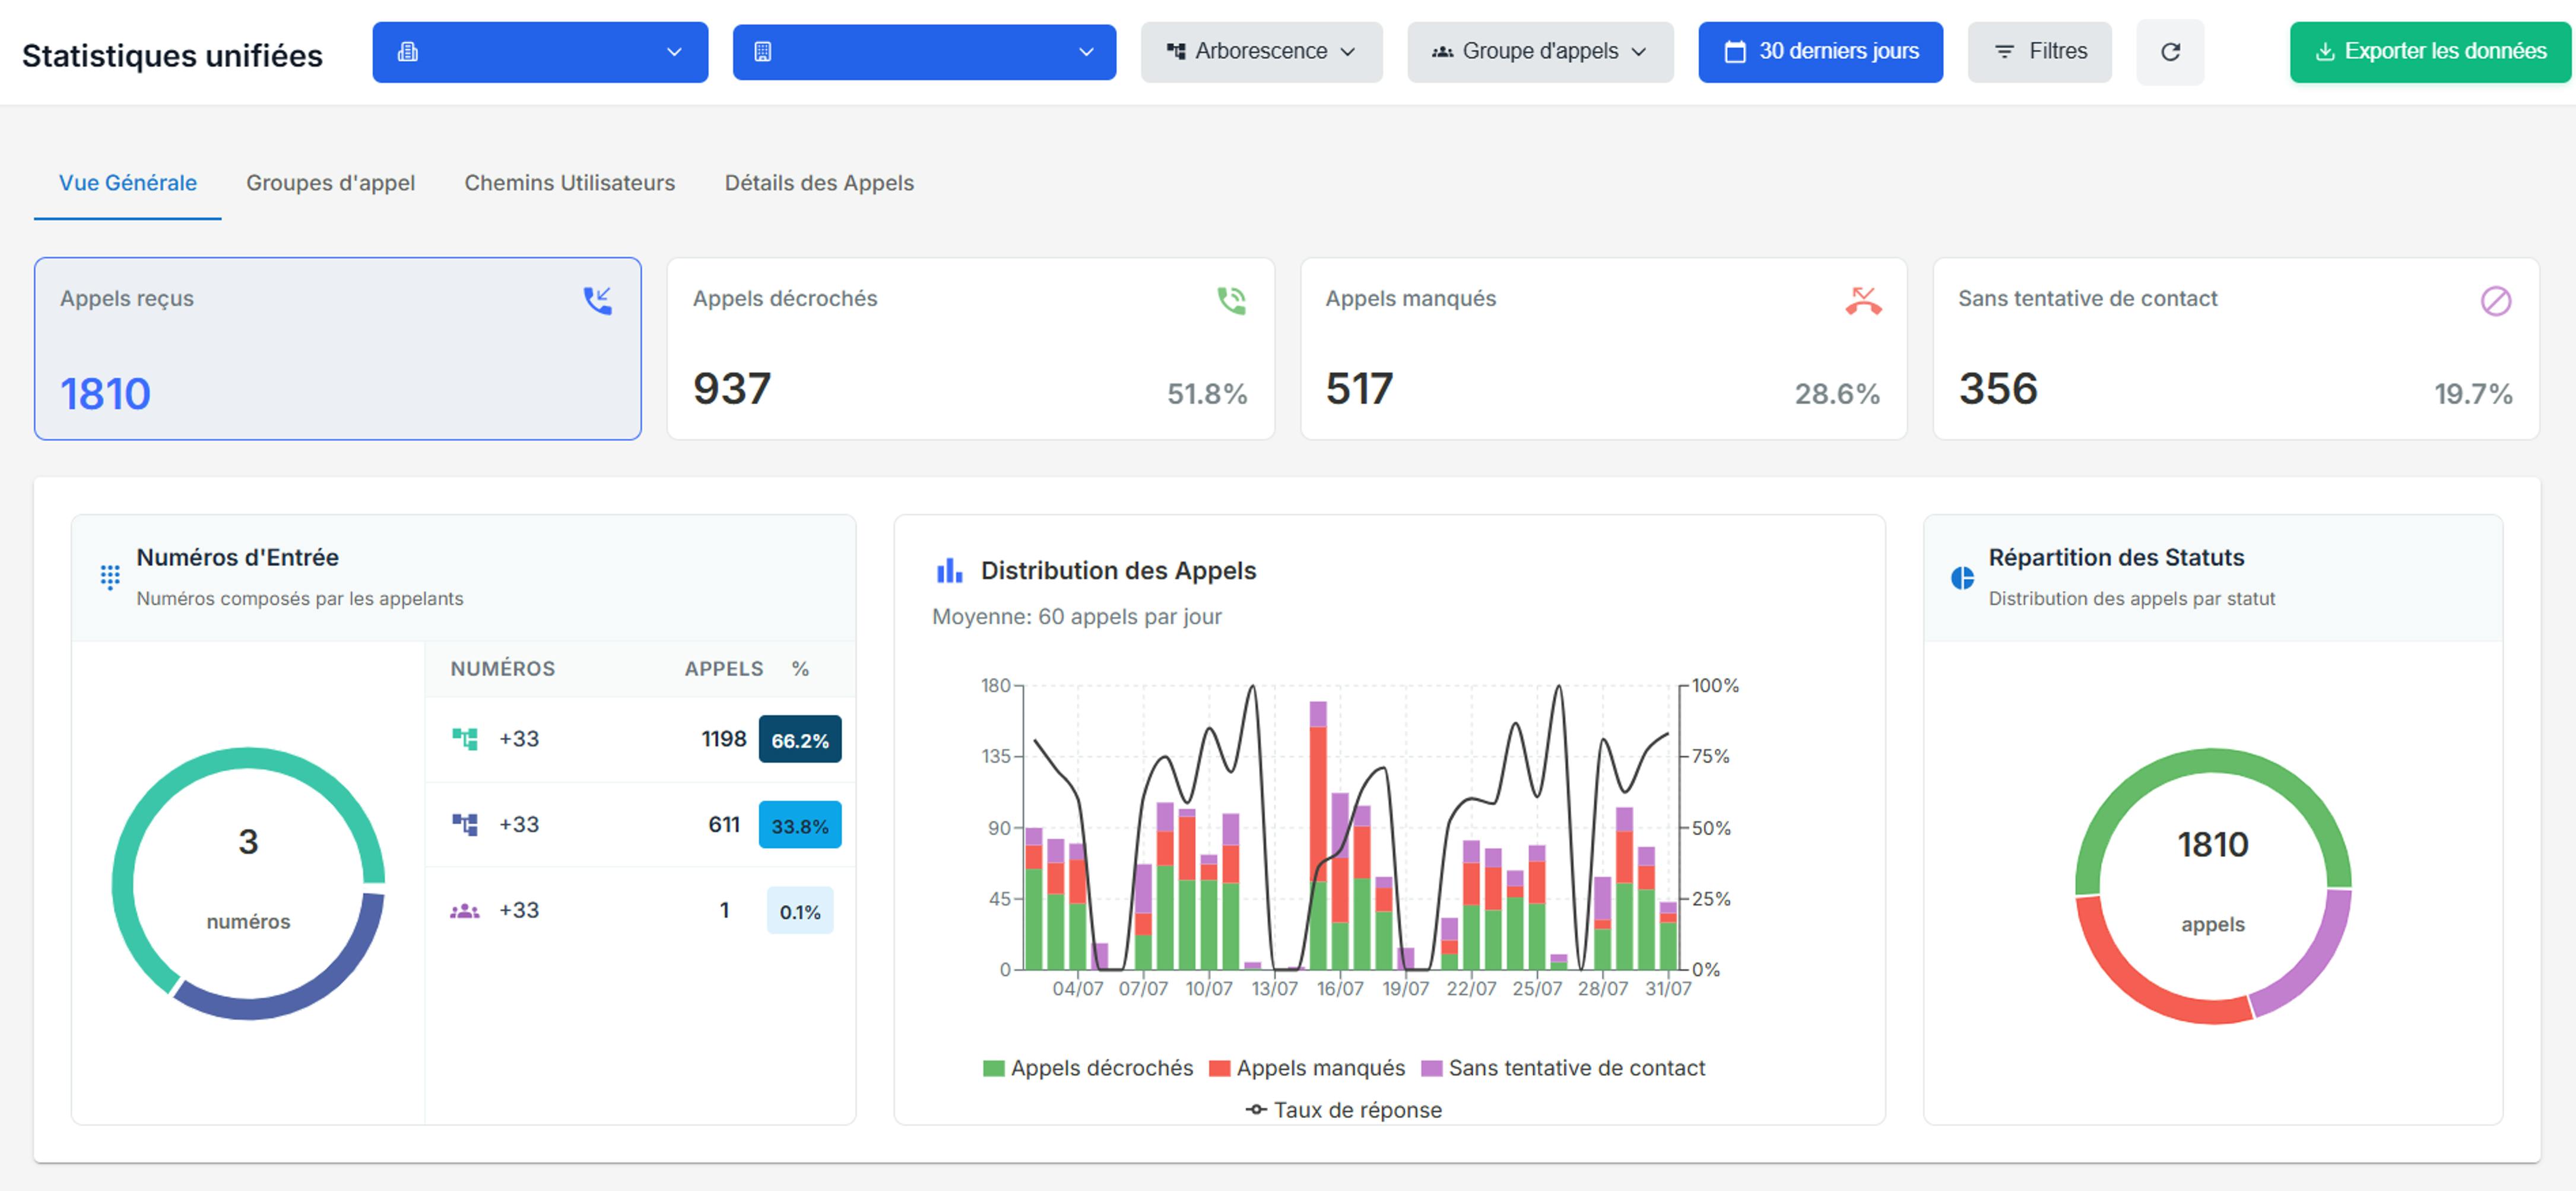Image resolution: width=2576 pixels, height=1191 pixels.
Task: Click the bar chart icon beside Distribution des Appels
Action: point(947,570)
